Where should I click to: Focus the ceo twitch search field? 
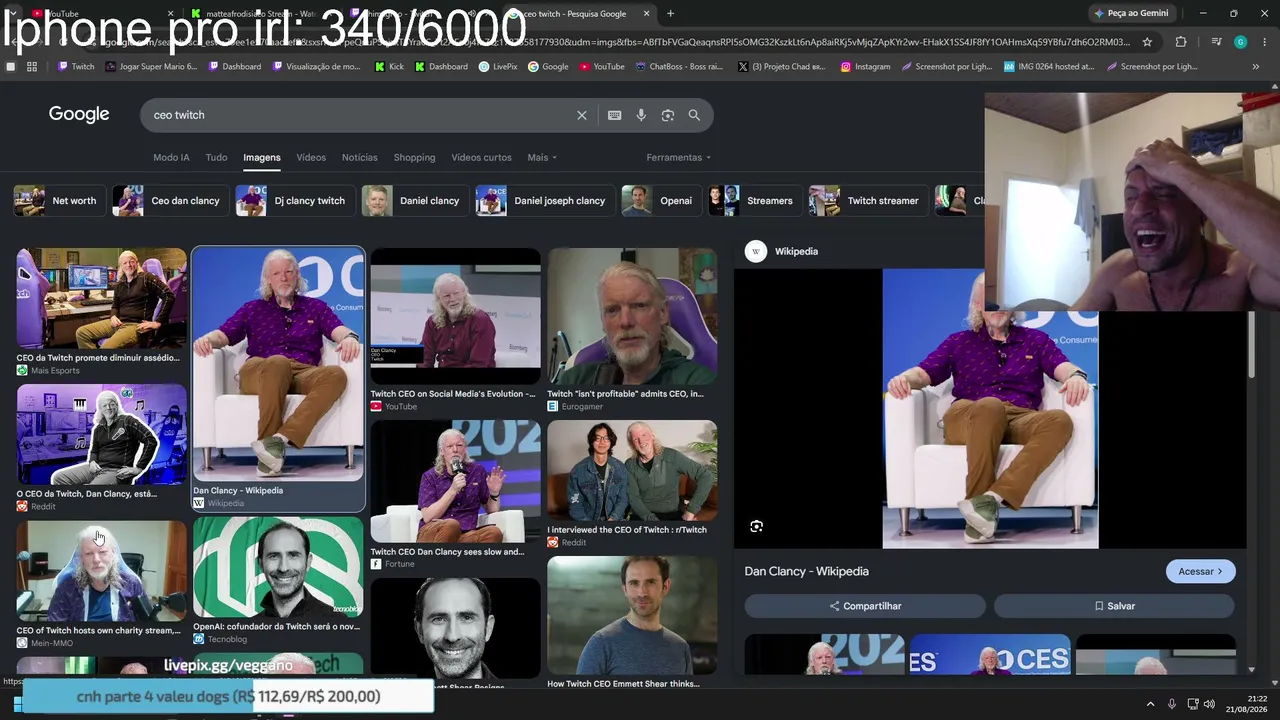(360, 115)
